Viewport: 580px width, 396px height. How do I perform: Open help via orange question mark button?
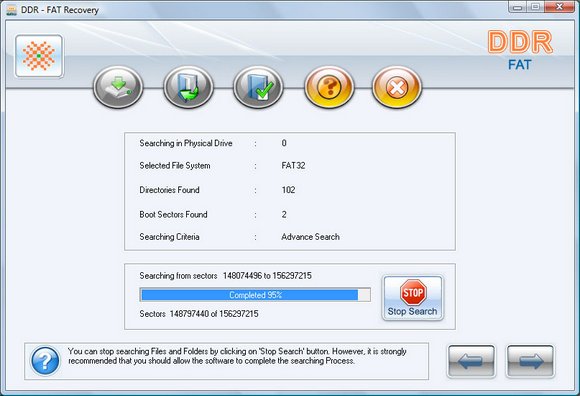coord(329,87)
